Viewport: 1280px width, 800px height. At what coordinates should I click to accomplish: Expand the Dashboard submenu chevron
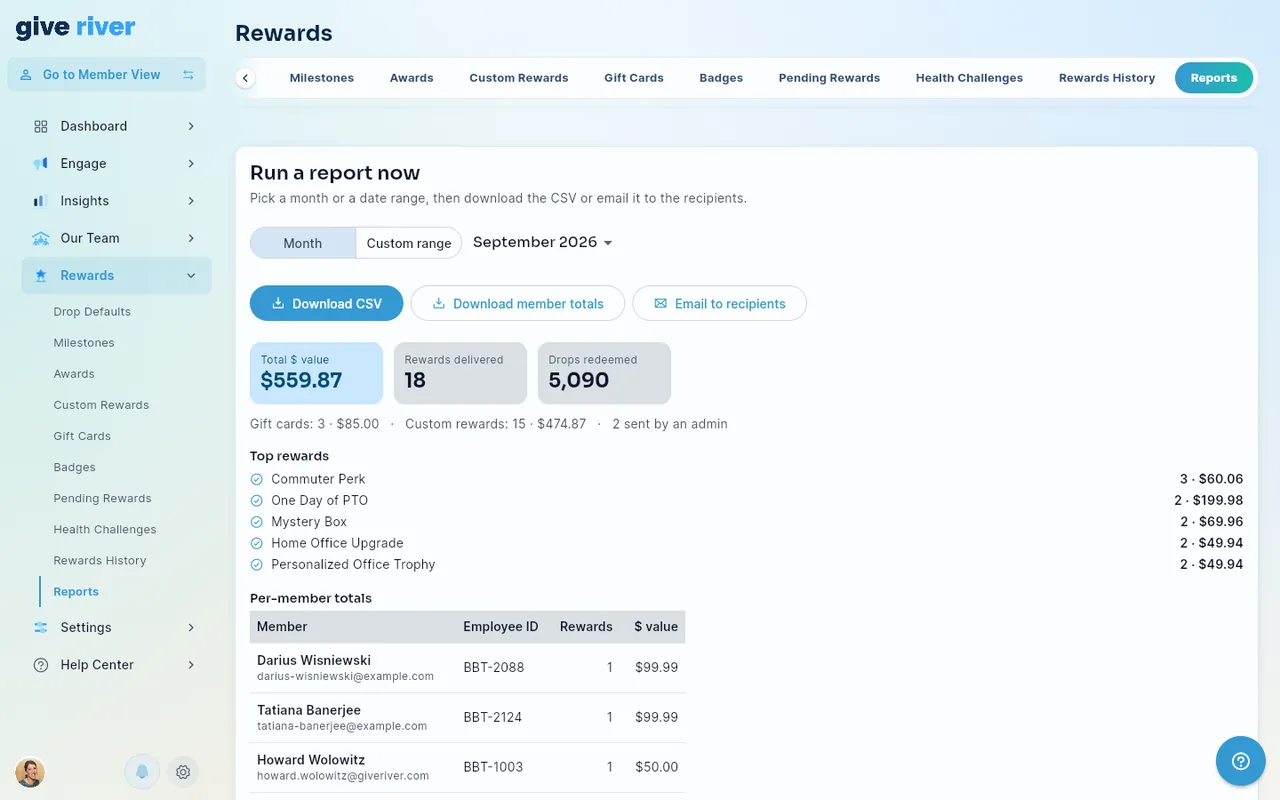pos(191,126)
